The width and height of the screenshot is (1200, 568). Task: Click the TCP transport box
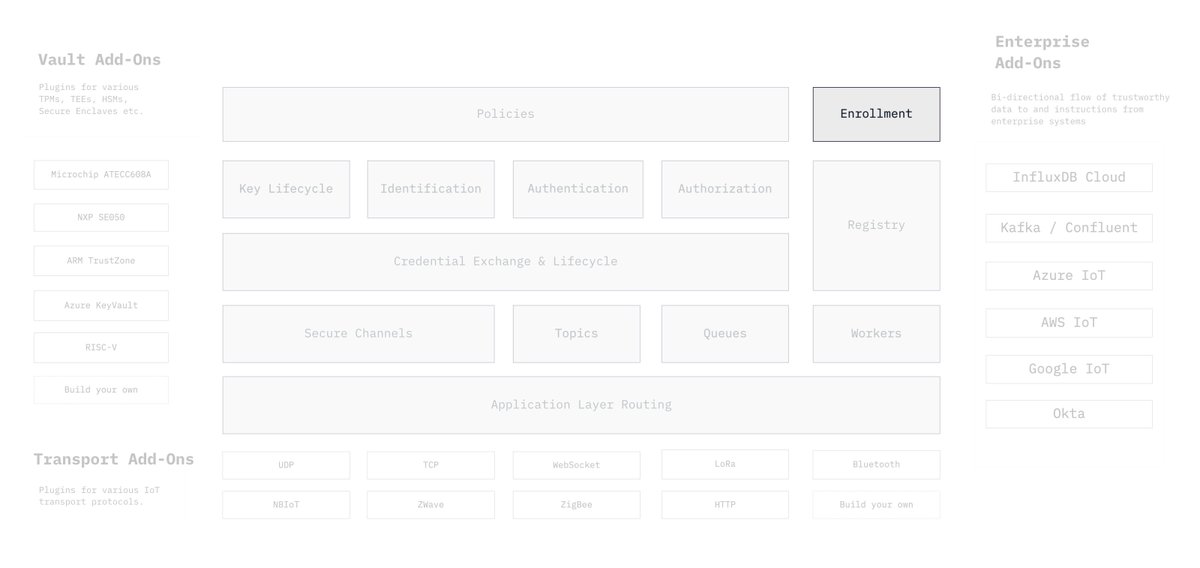click(430, 465)
